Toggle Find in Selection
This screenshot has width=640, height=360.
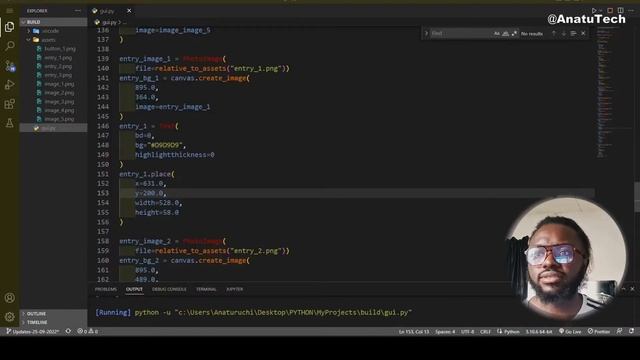pyautogui.click(x=573, y=33)
